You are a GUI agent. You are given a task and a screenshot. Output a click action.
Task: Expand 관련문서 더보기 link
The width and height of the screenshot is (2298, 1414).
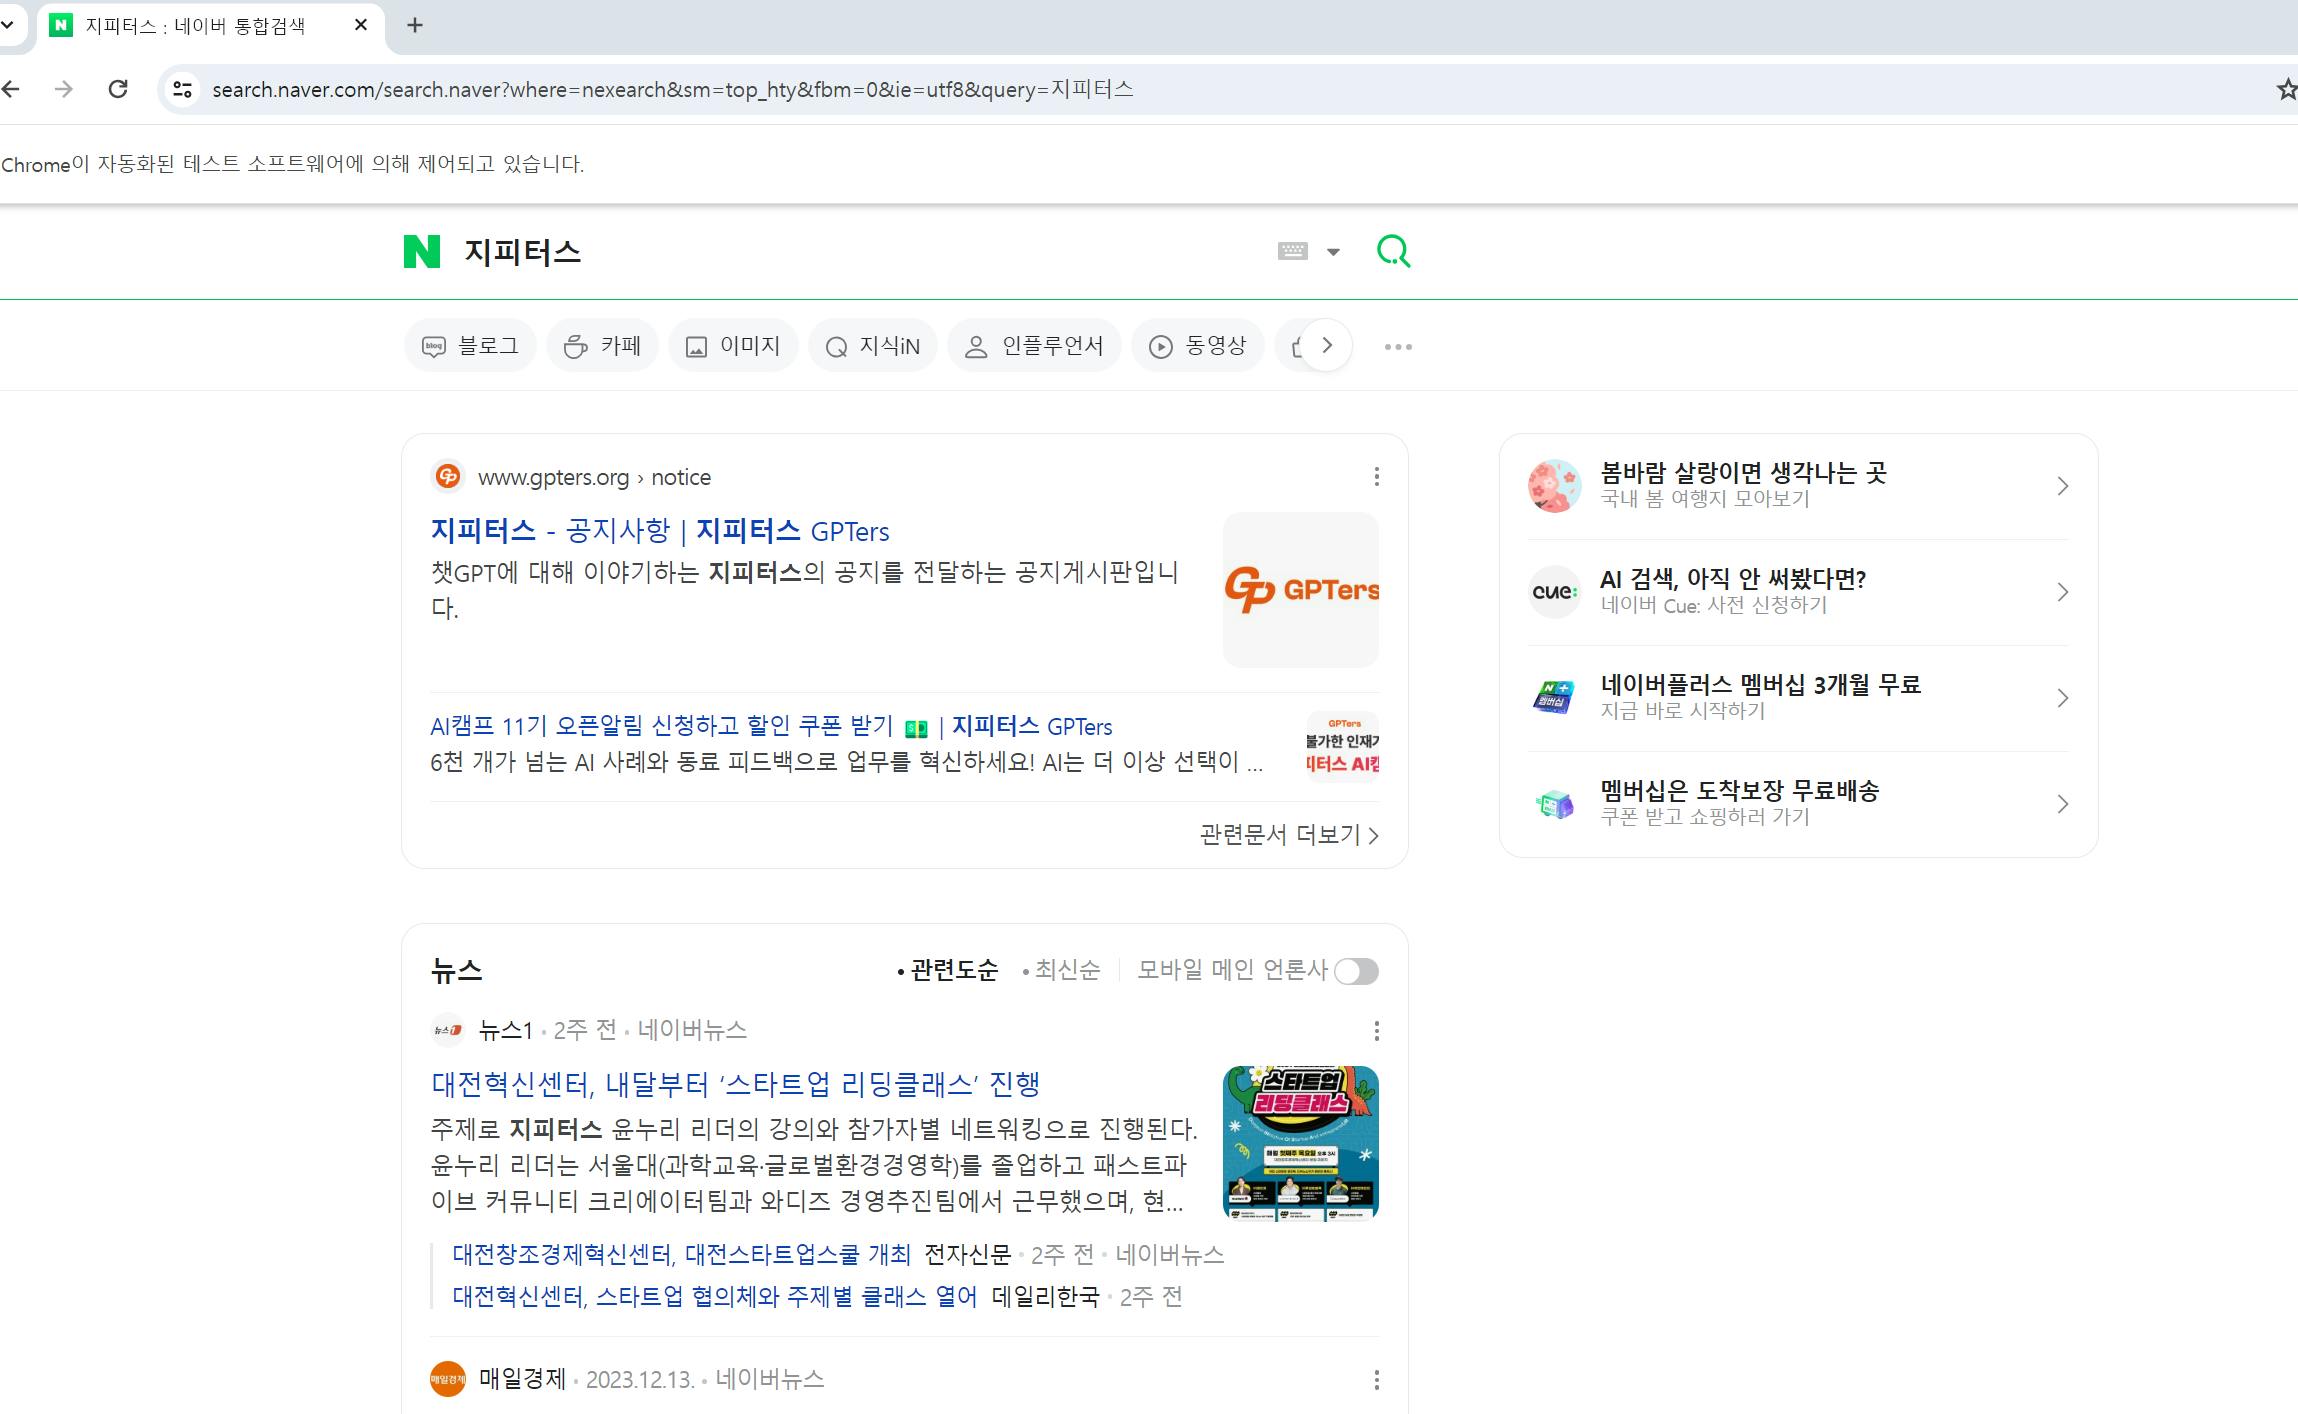pos(1288,835)
